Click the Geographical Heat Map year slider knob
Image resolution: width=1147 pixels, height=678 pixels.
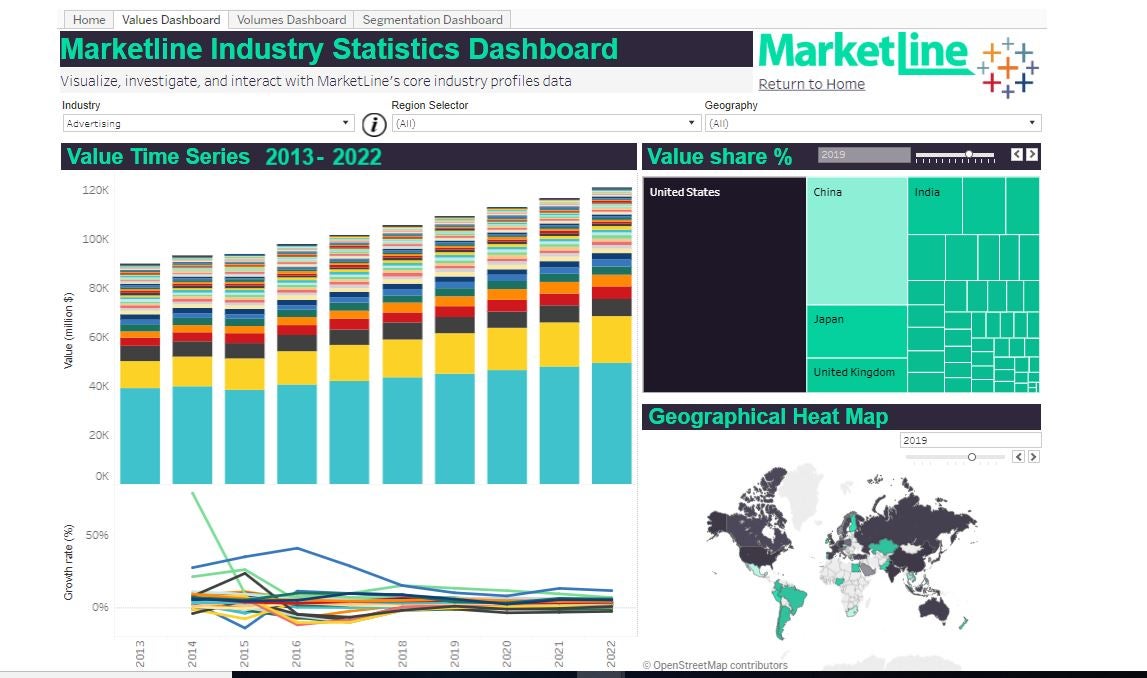[971, 456]
